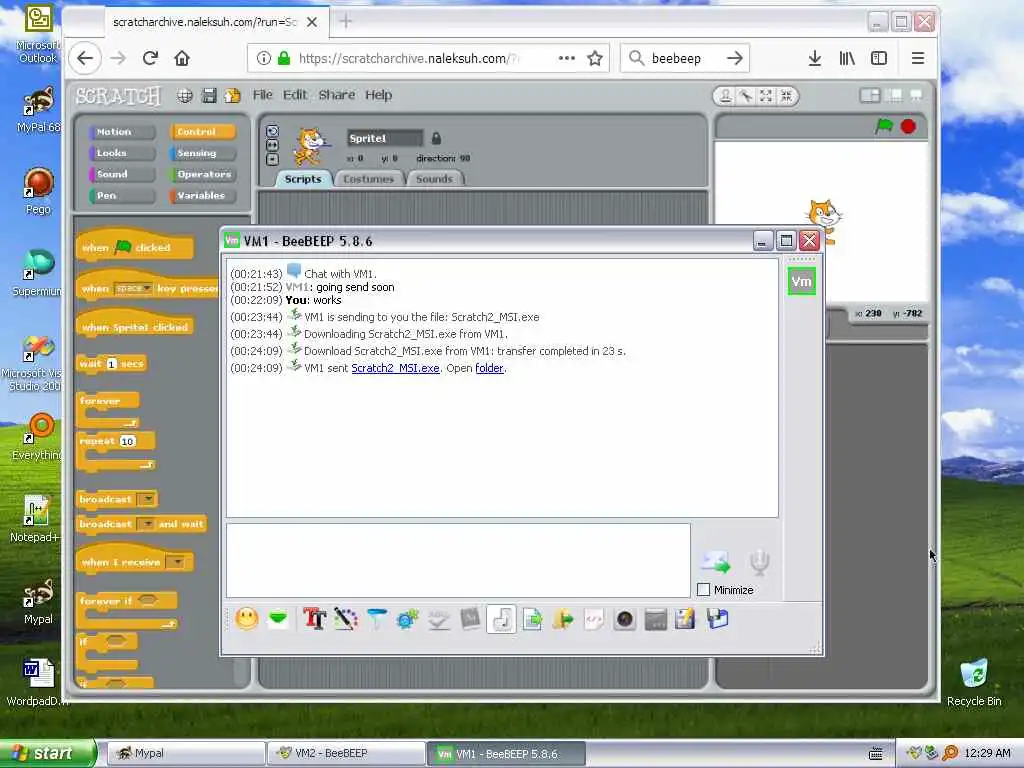Open the chat font (TT) settings
The height and width of the screenshot is (768, 1024).
[314, 618]
